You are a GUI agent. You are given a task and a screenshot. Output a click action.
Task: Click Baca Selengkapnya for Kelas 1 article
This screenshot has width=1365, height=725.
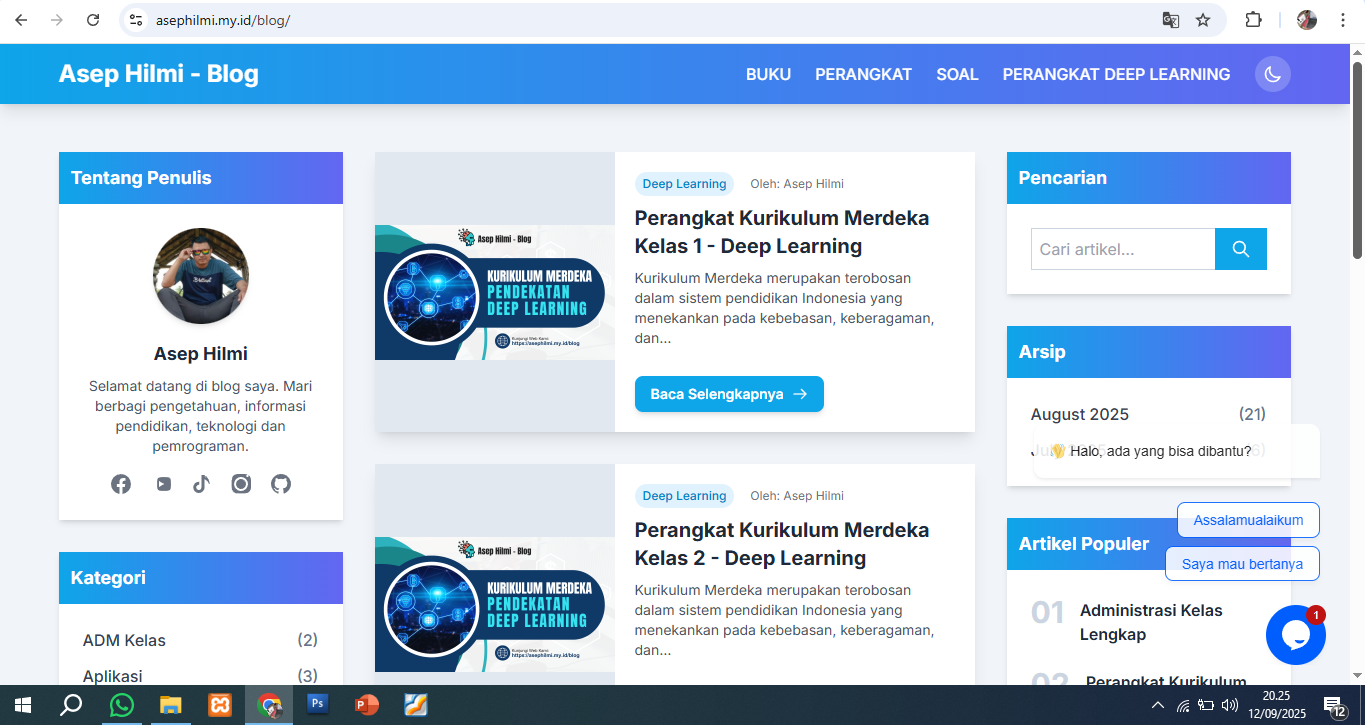tap(729, 394)
